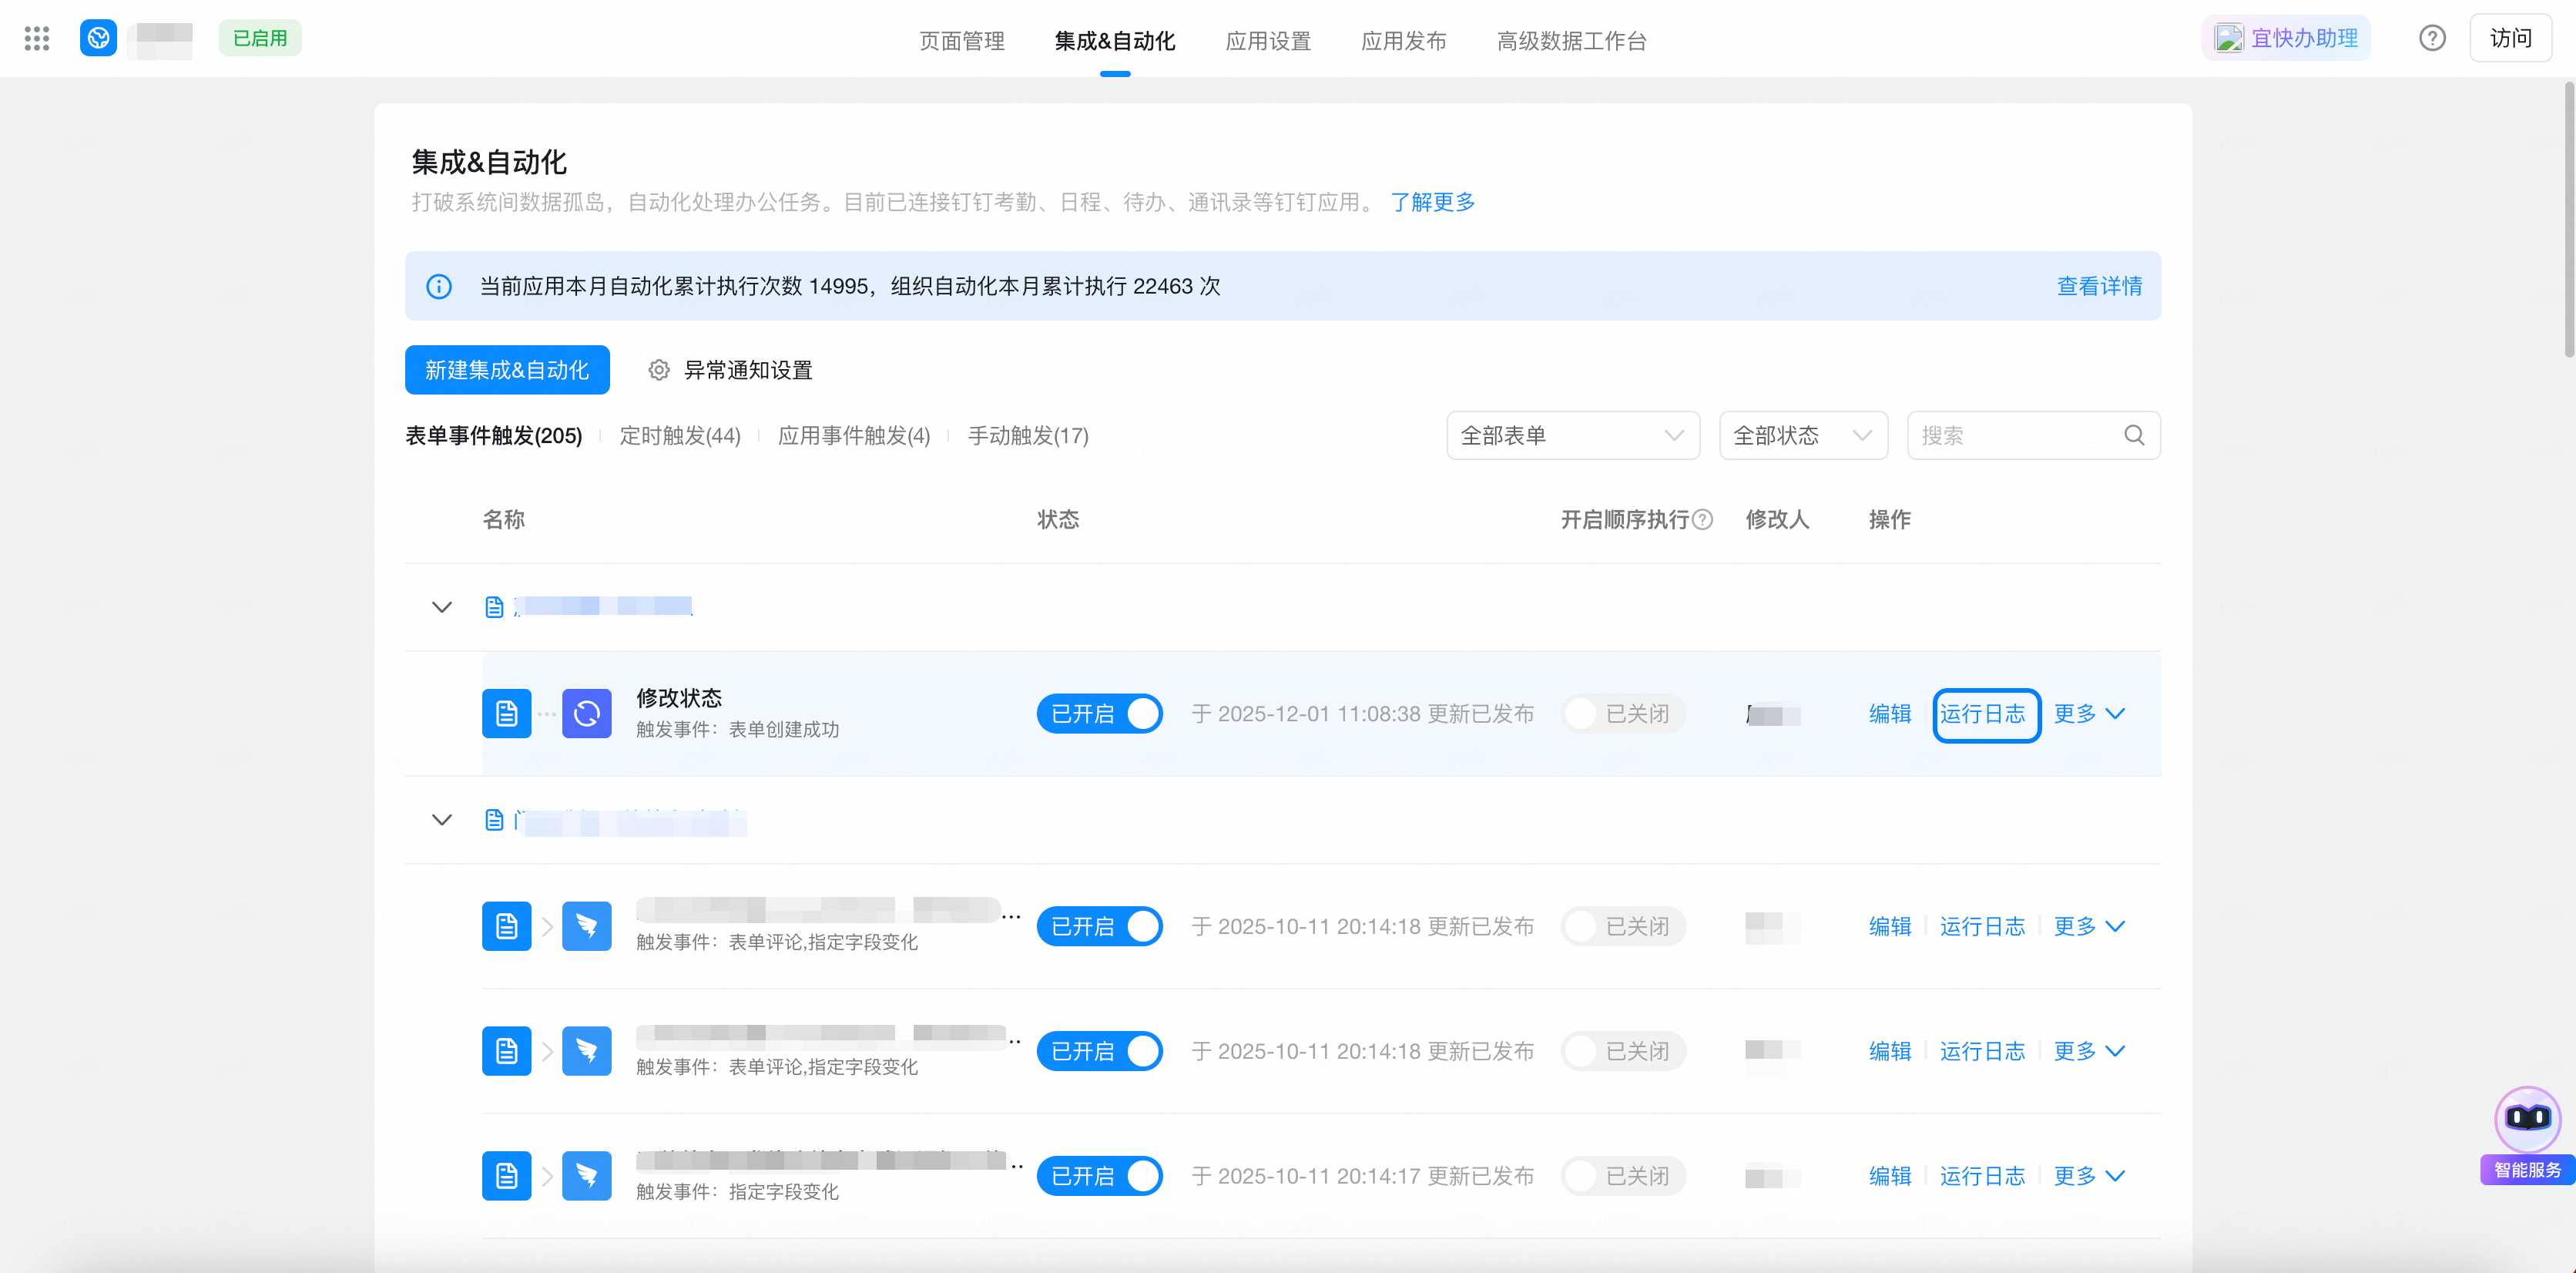Screen dimensions: 2576x1273
Task: Click the search magnifier icon
Action: tap(2134, 435)
